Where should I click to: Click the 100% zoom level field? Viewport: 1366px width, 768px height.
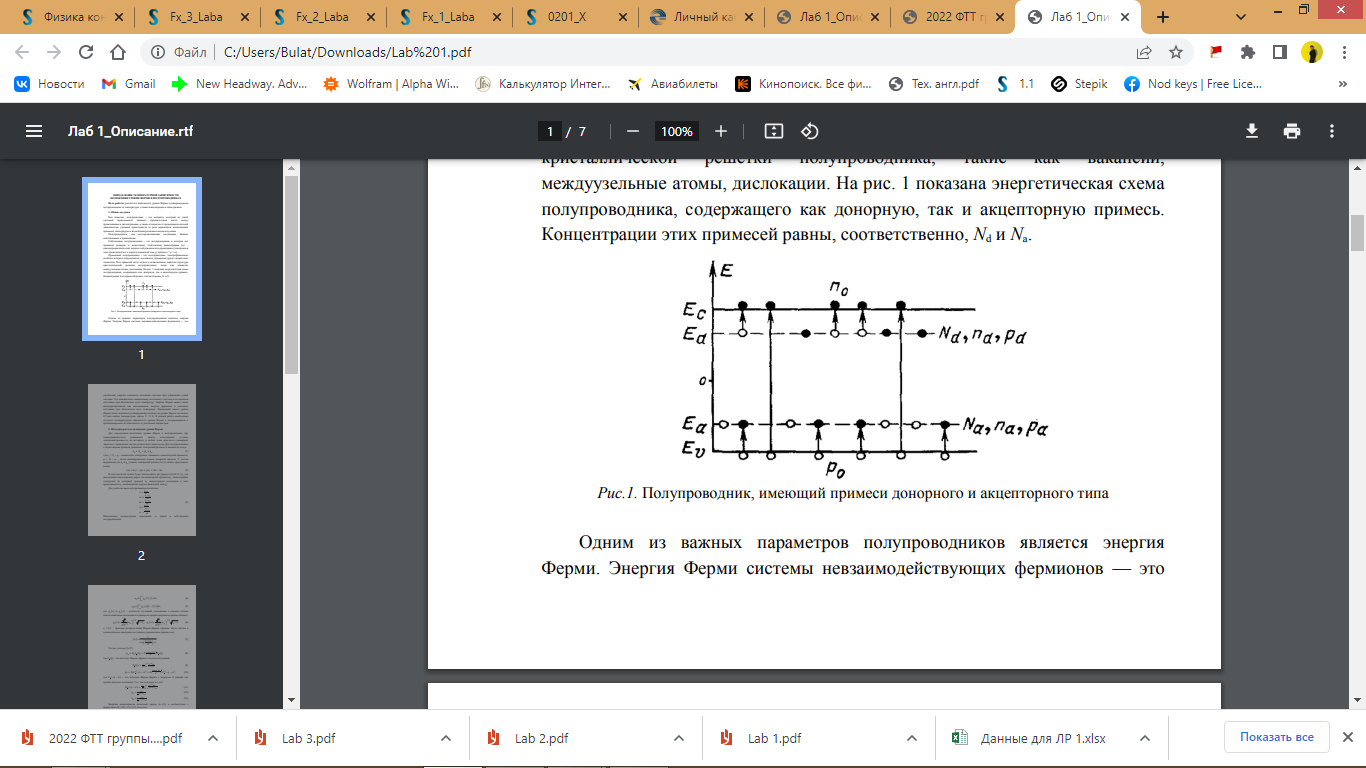coord(677,131)
